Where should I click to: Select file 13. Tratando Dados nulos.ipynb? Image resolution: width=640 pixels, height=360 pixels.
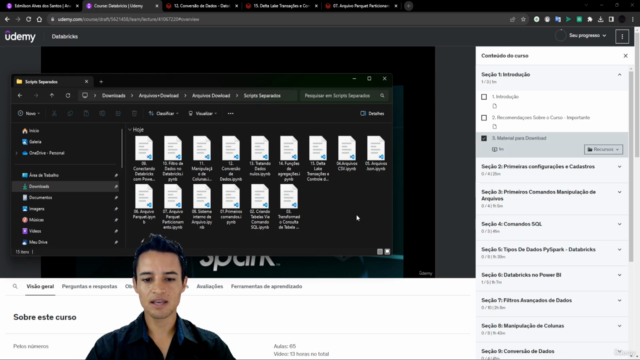pyautogui.click(x=260, y=156)
